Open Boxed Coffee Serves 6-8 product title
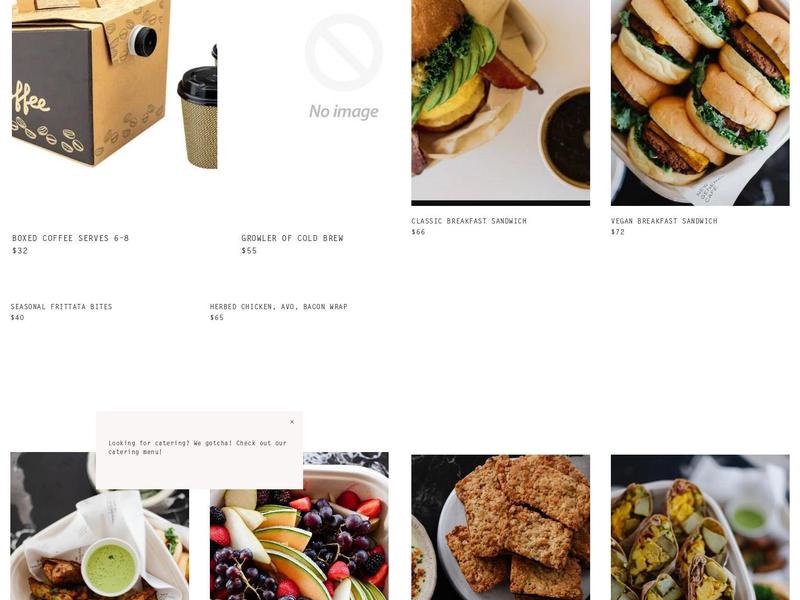 click(70, 238)
